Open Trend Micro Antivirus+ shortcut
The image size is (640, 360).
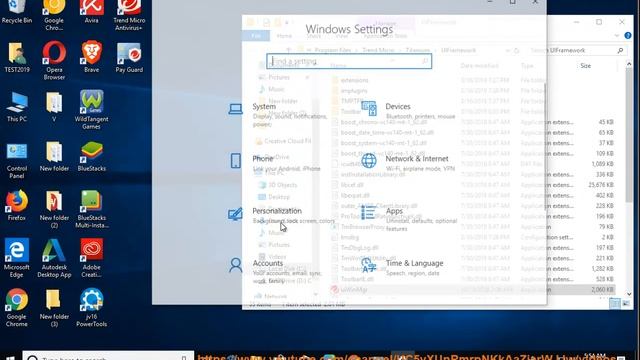click(129, 15)
